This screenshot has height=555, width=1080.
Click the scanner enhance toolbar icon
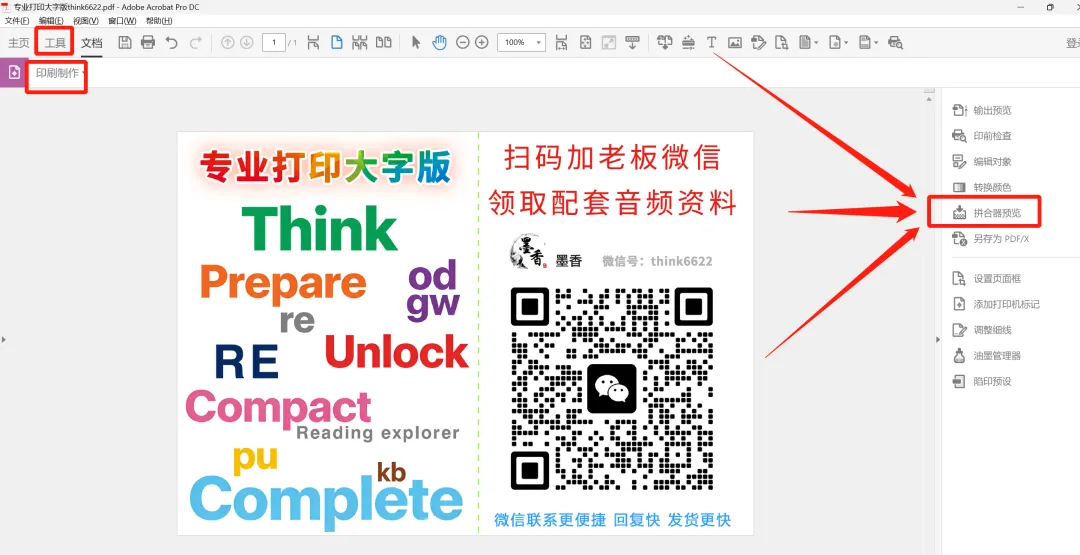click(x=688, y=43)
